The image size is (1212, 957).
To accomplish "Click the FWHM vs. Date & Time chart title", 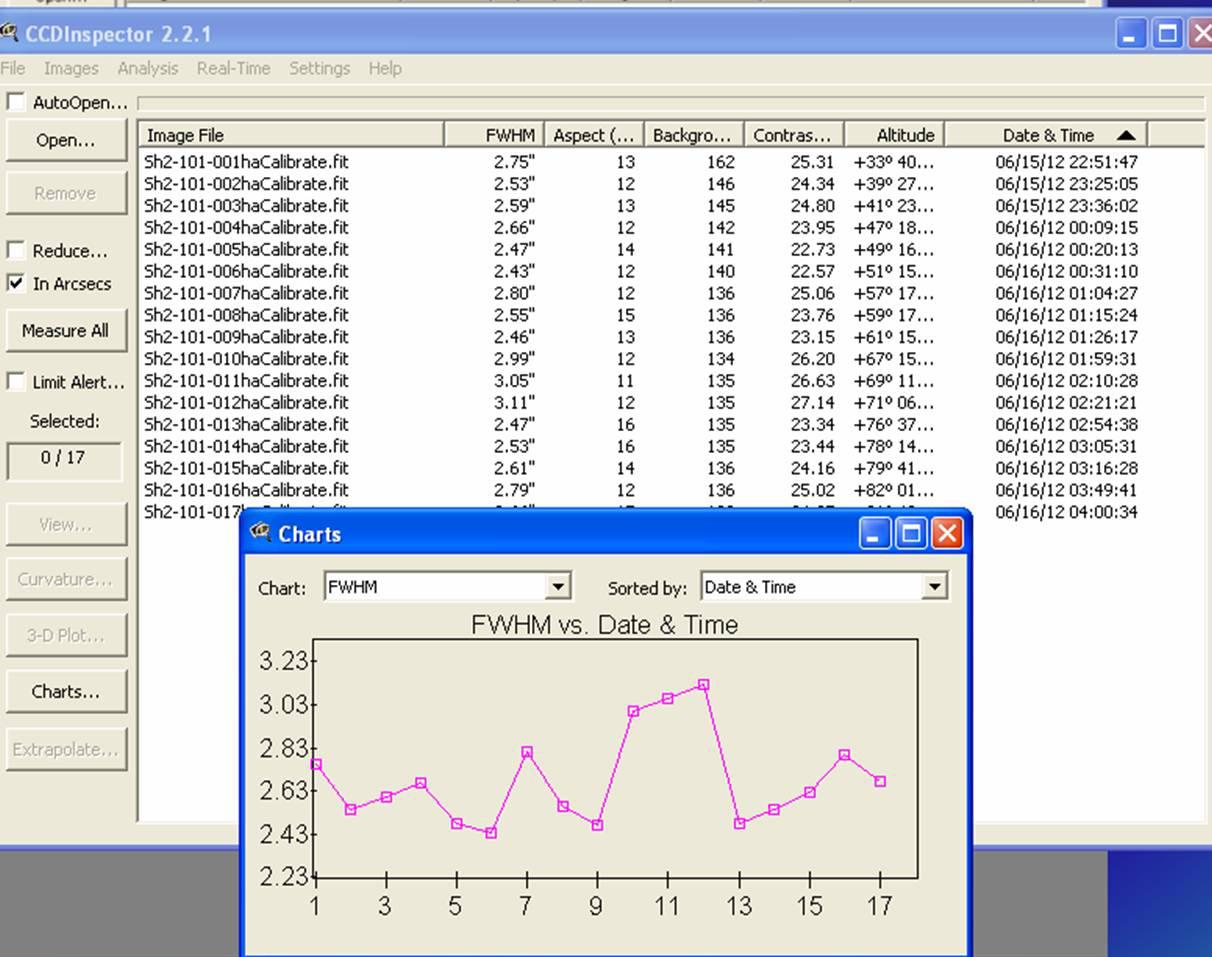I will point(604,625).
